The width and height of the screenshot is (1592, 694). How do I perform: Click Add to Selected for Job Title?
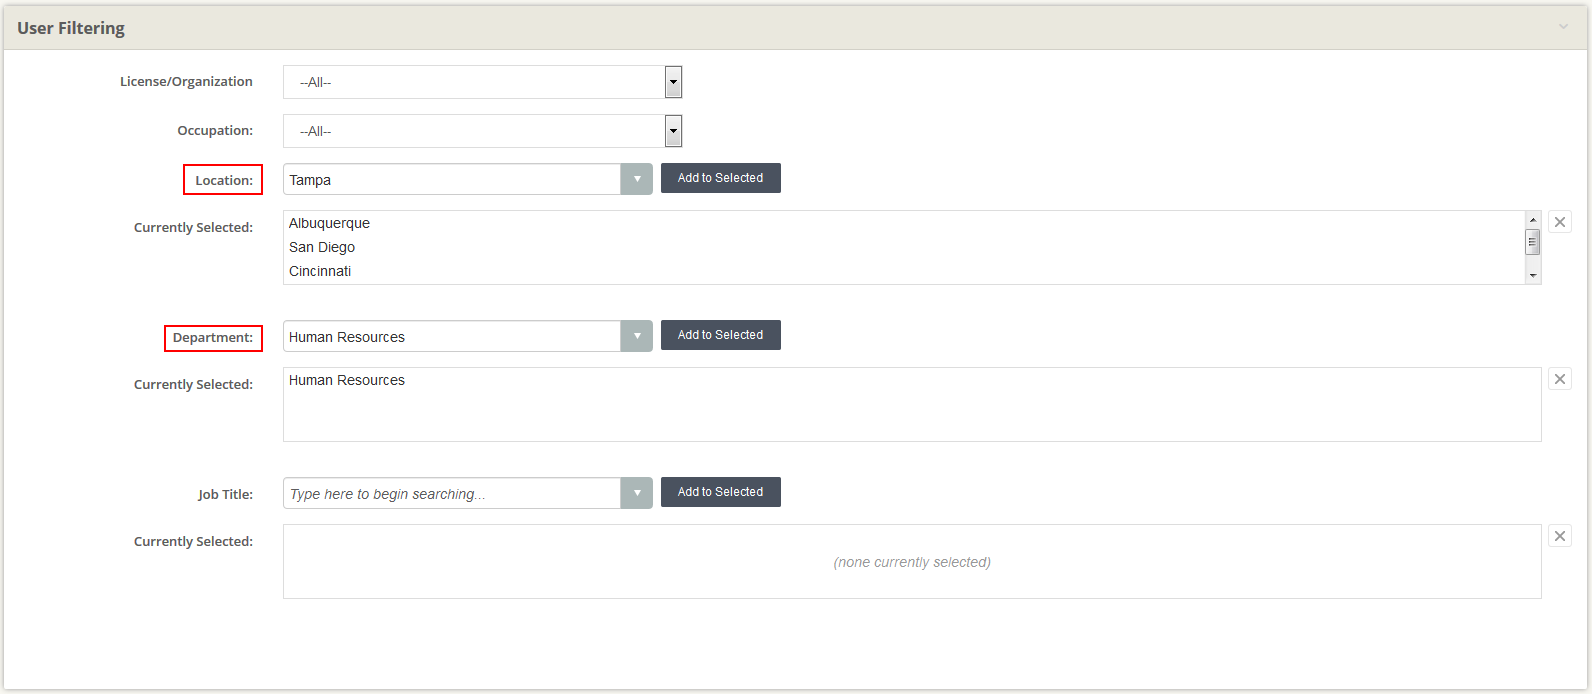pos(720,491)
